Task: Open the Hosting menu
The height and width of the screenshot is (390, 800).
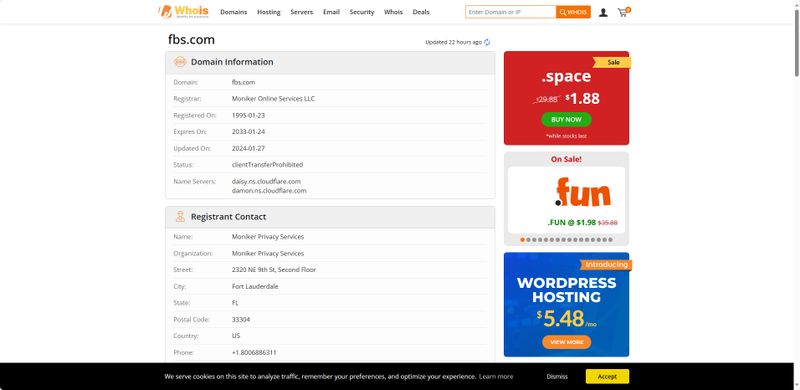Action: [x=269, y=12]
